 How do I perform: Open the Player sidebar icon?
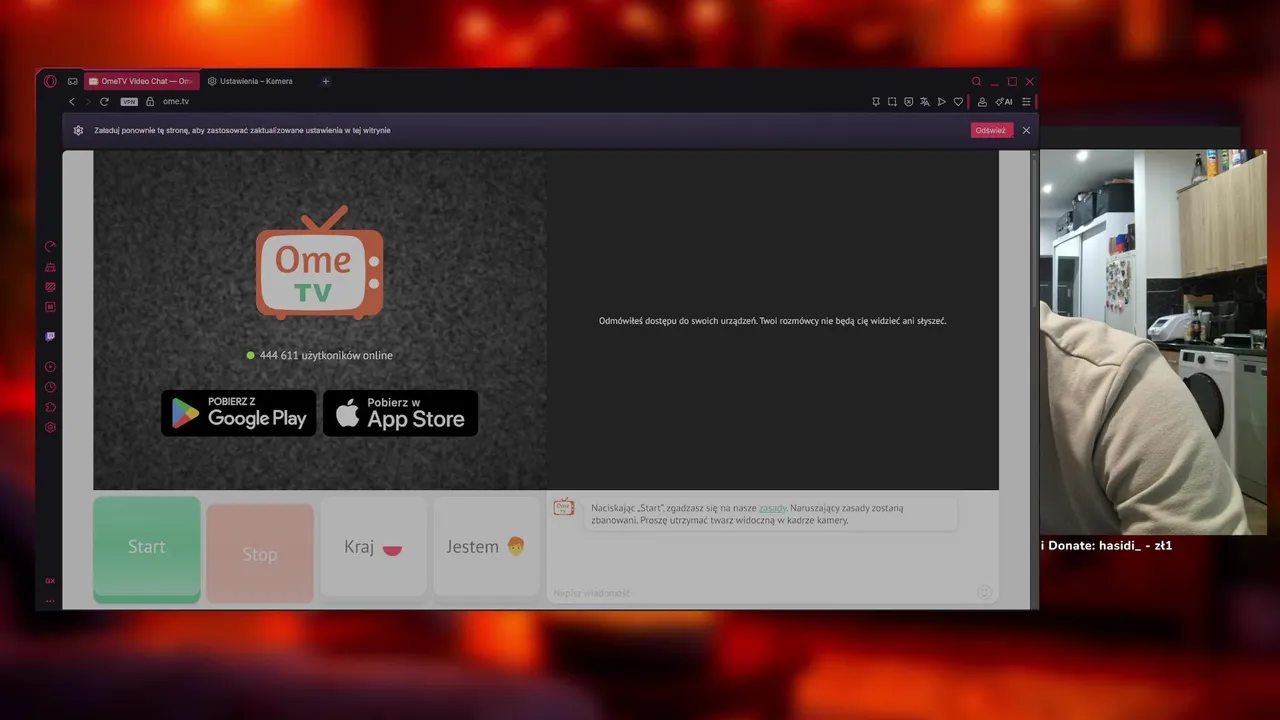(50, 367)
